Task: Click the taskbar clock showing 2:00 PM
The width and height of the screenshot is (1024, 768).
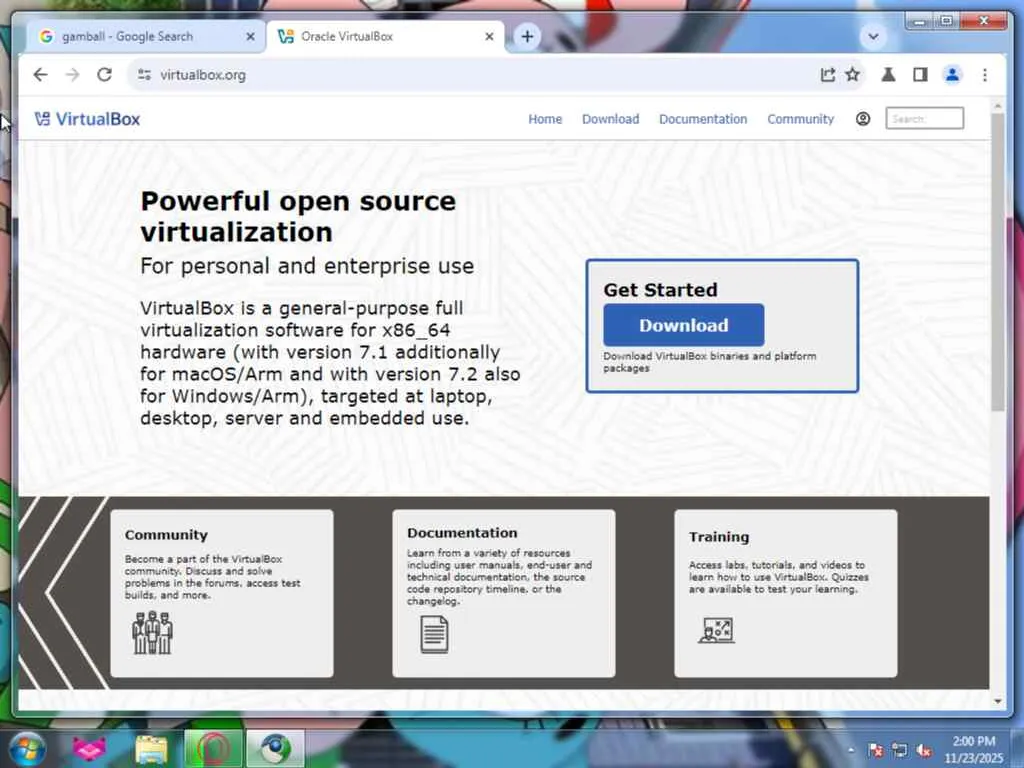Action: 973,749
